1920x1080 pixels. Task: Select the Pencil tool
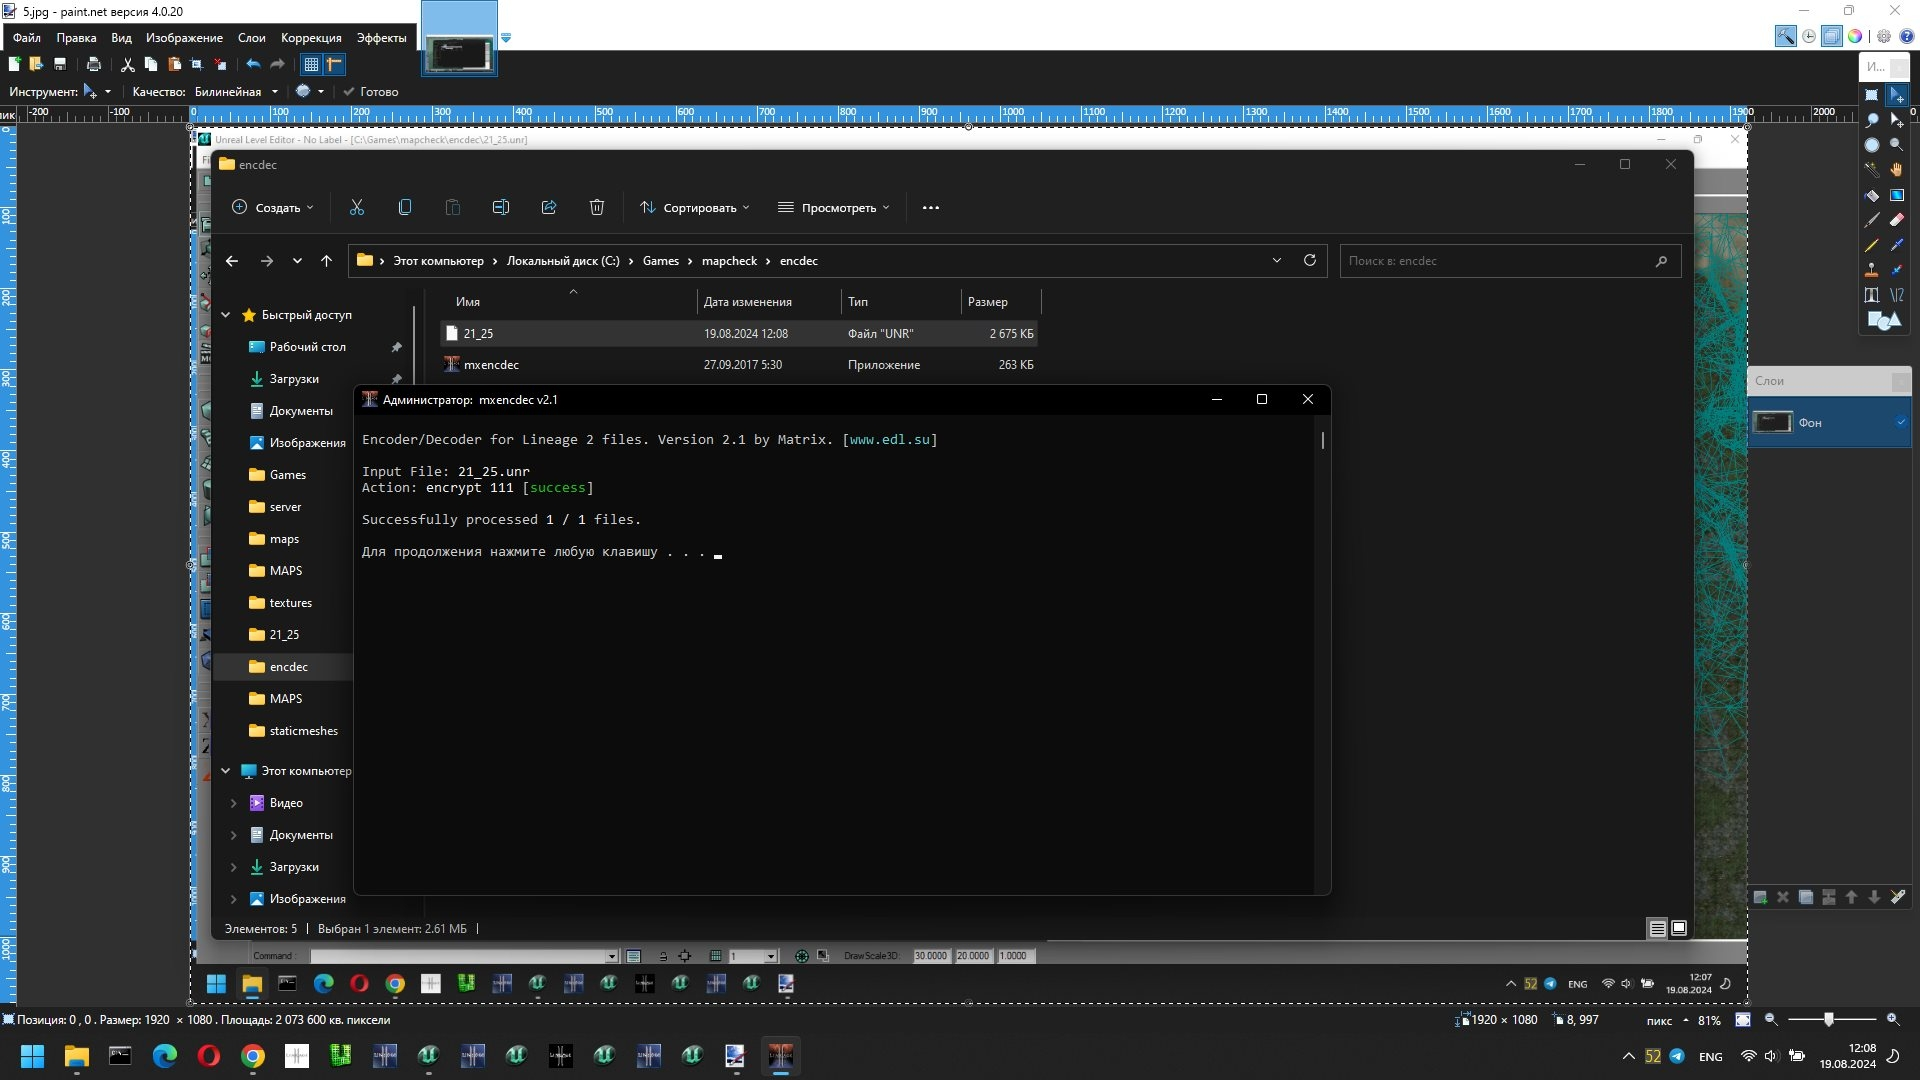[1872, 245]
